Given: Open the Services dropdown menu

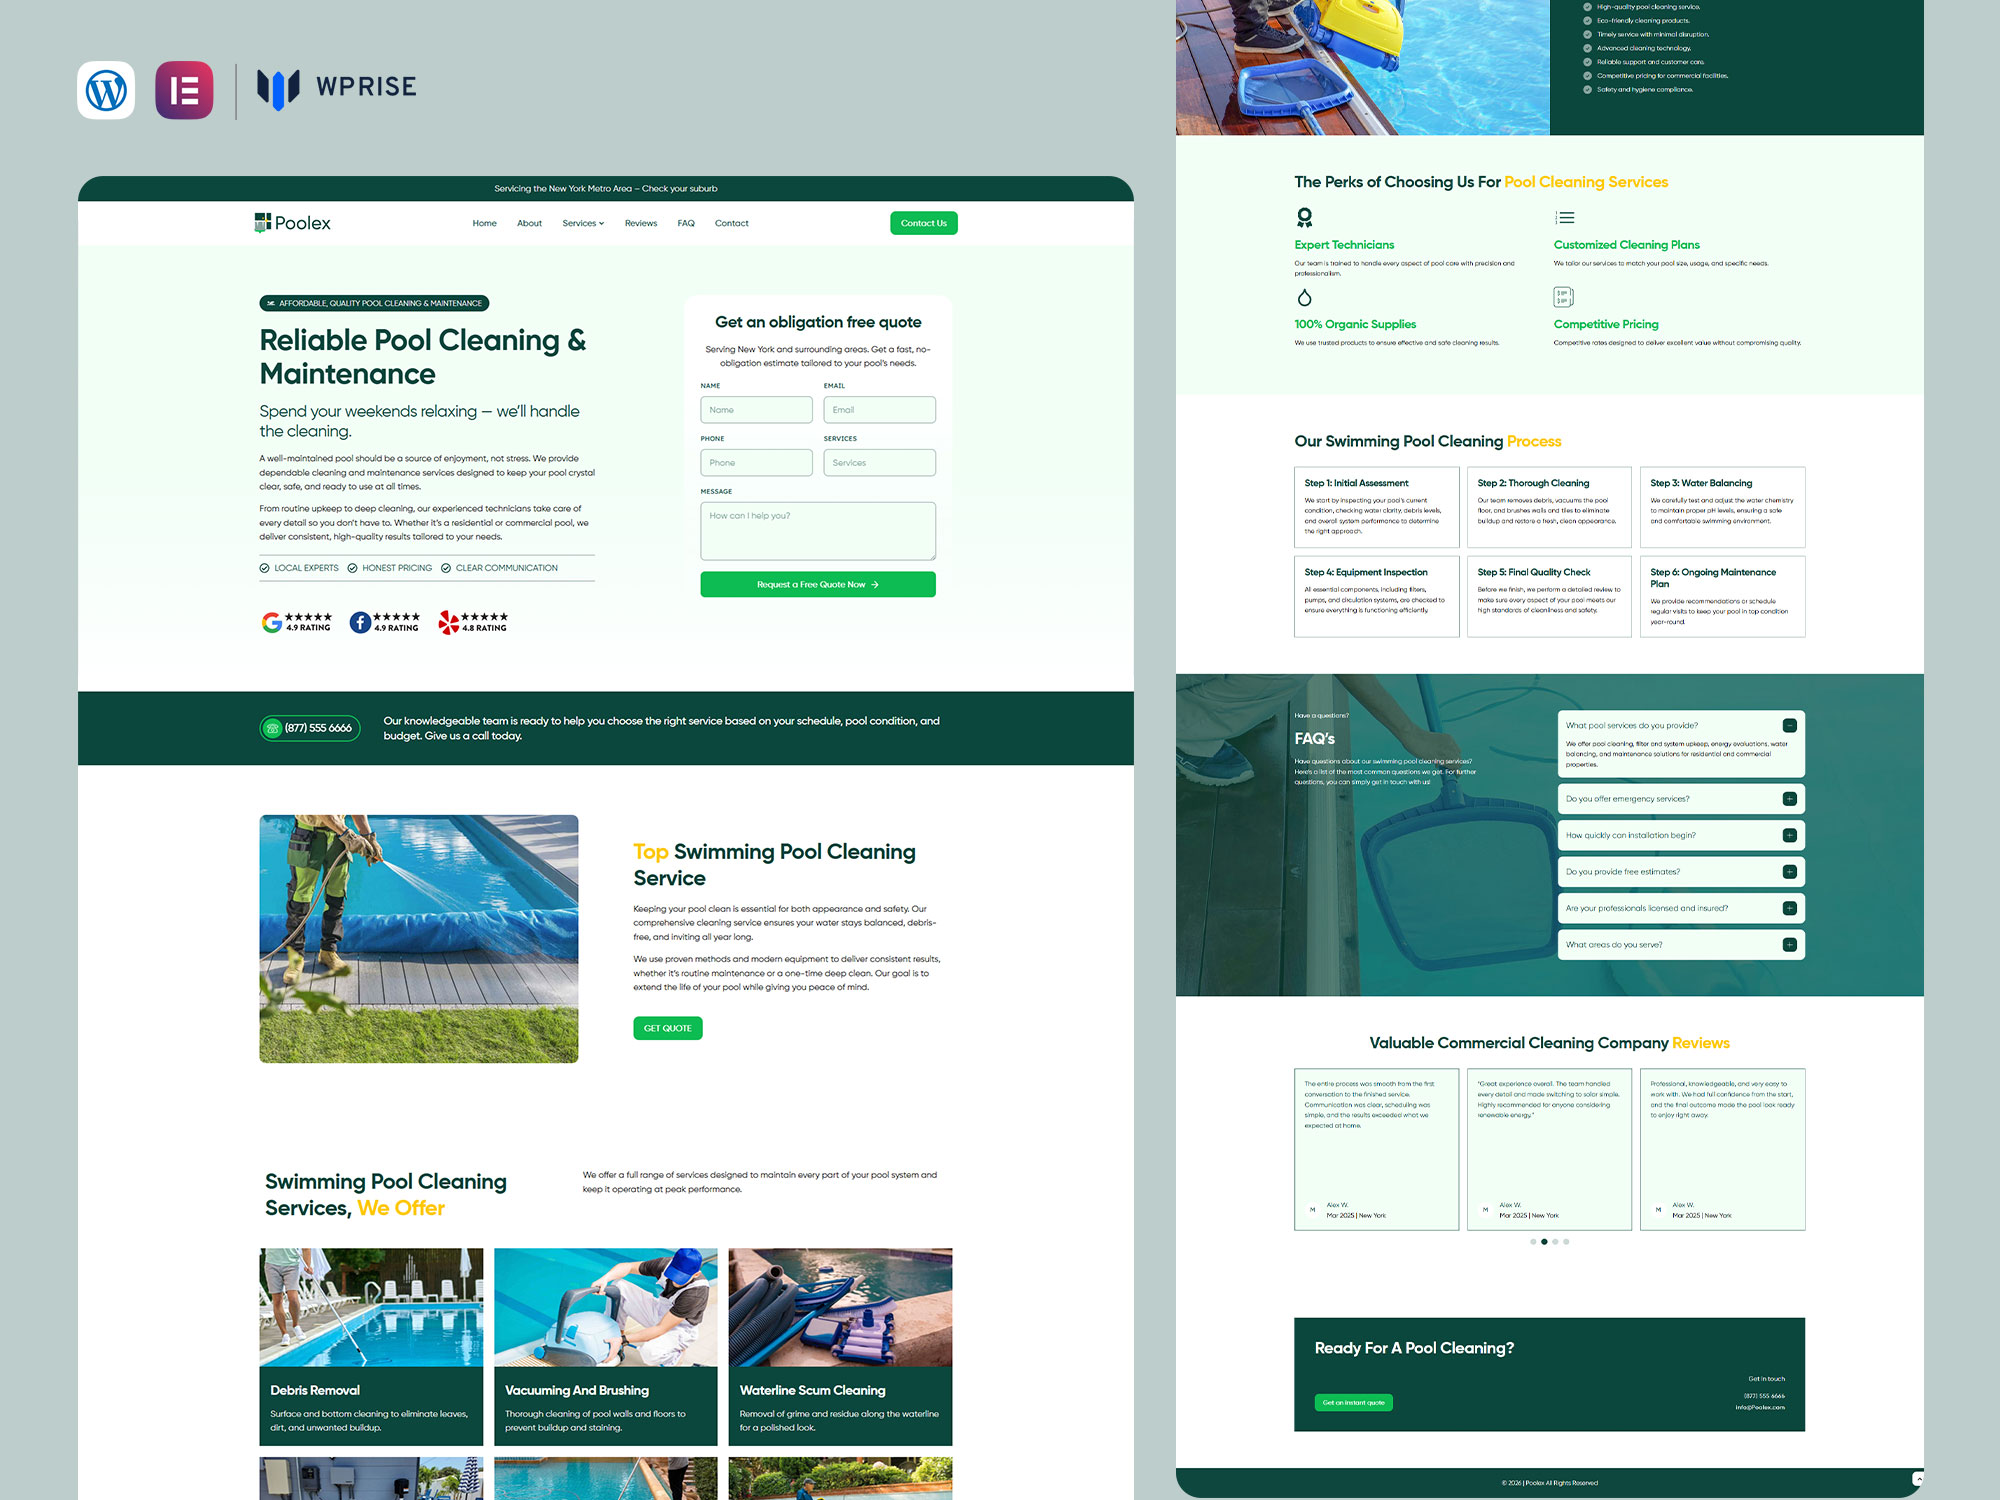Looking at the screenshot, I should tap(583, 223).
